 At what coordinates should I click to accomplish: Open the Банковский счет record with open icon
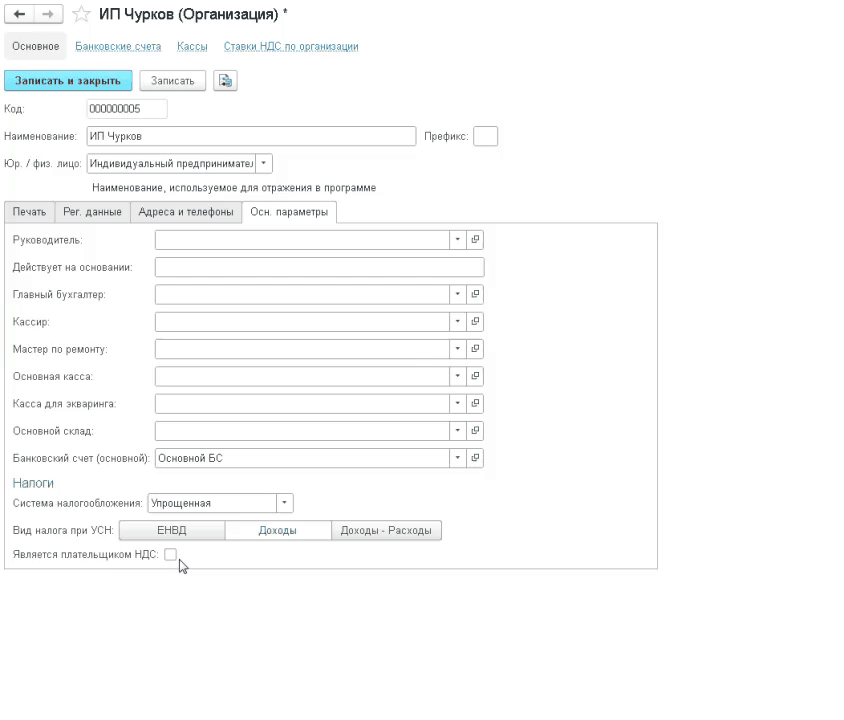pyautogui.click(x=476, y=458)
